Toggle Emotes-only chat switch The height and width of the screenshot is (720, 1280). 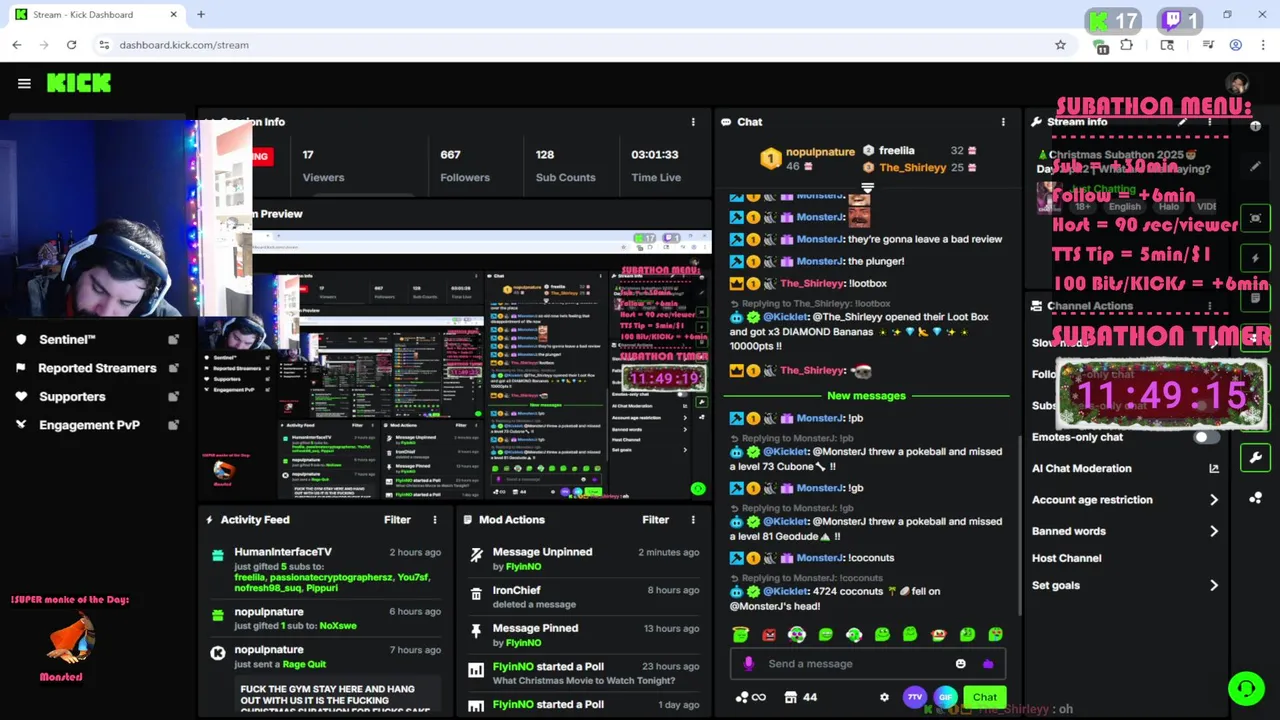tap(1207, 437)
